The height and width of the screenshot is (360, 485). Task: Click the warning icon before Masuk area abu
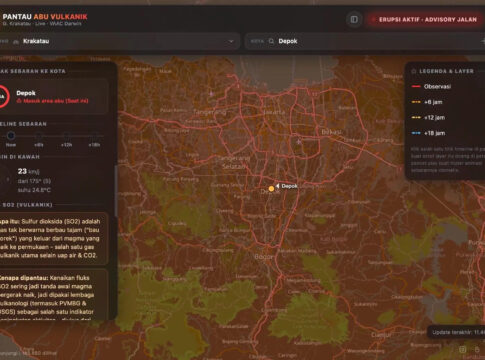coord(19,101)
